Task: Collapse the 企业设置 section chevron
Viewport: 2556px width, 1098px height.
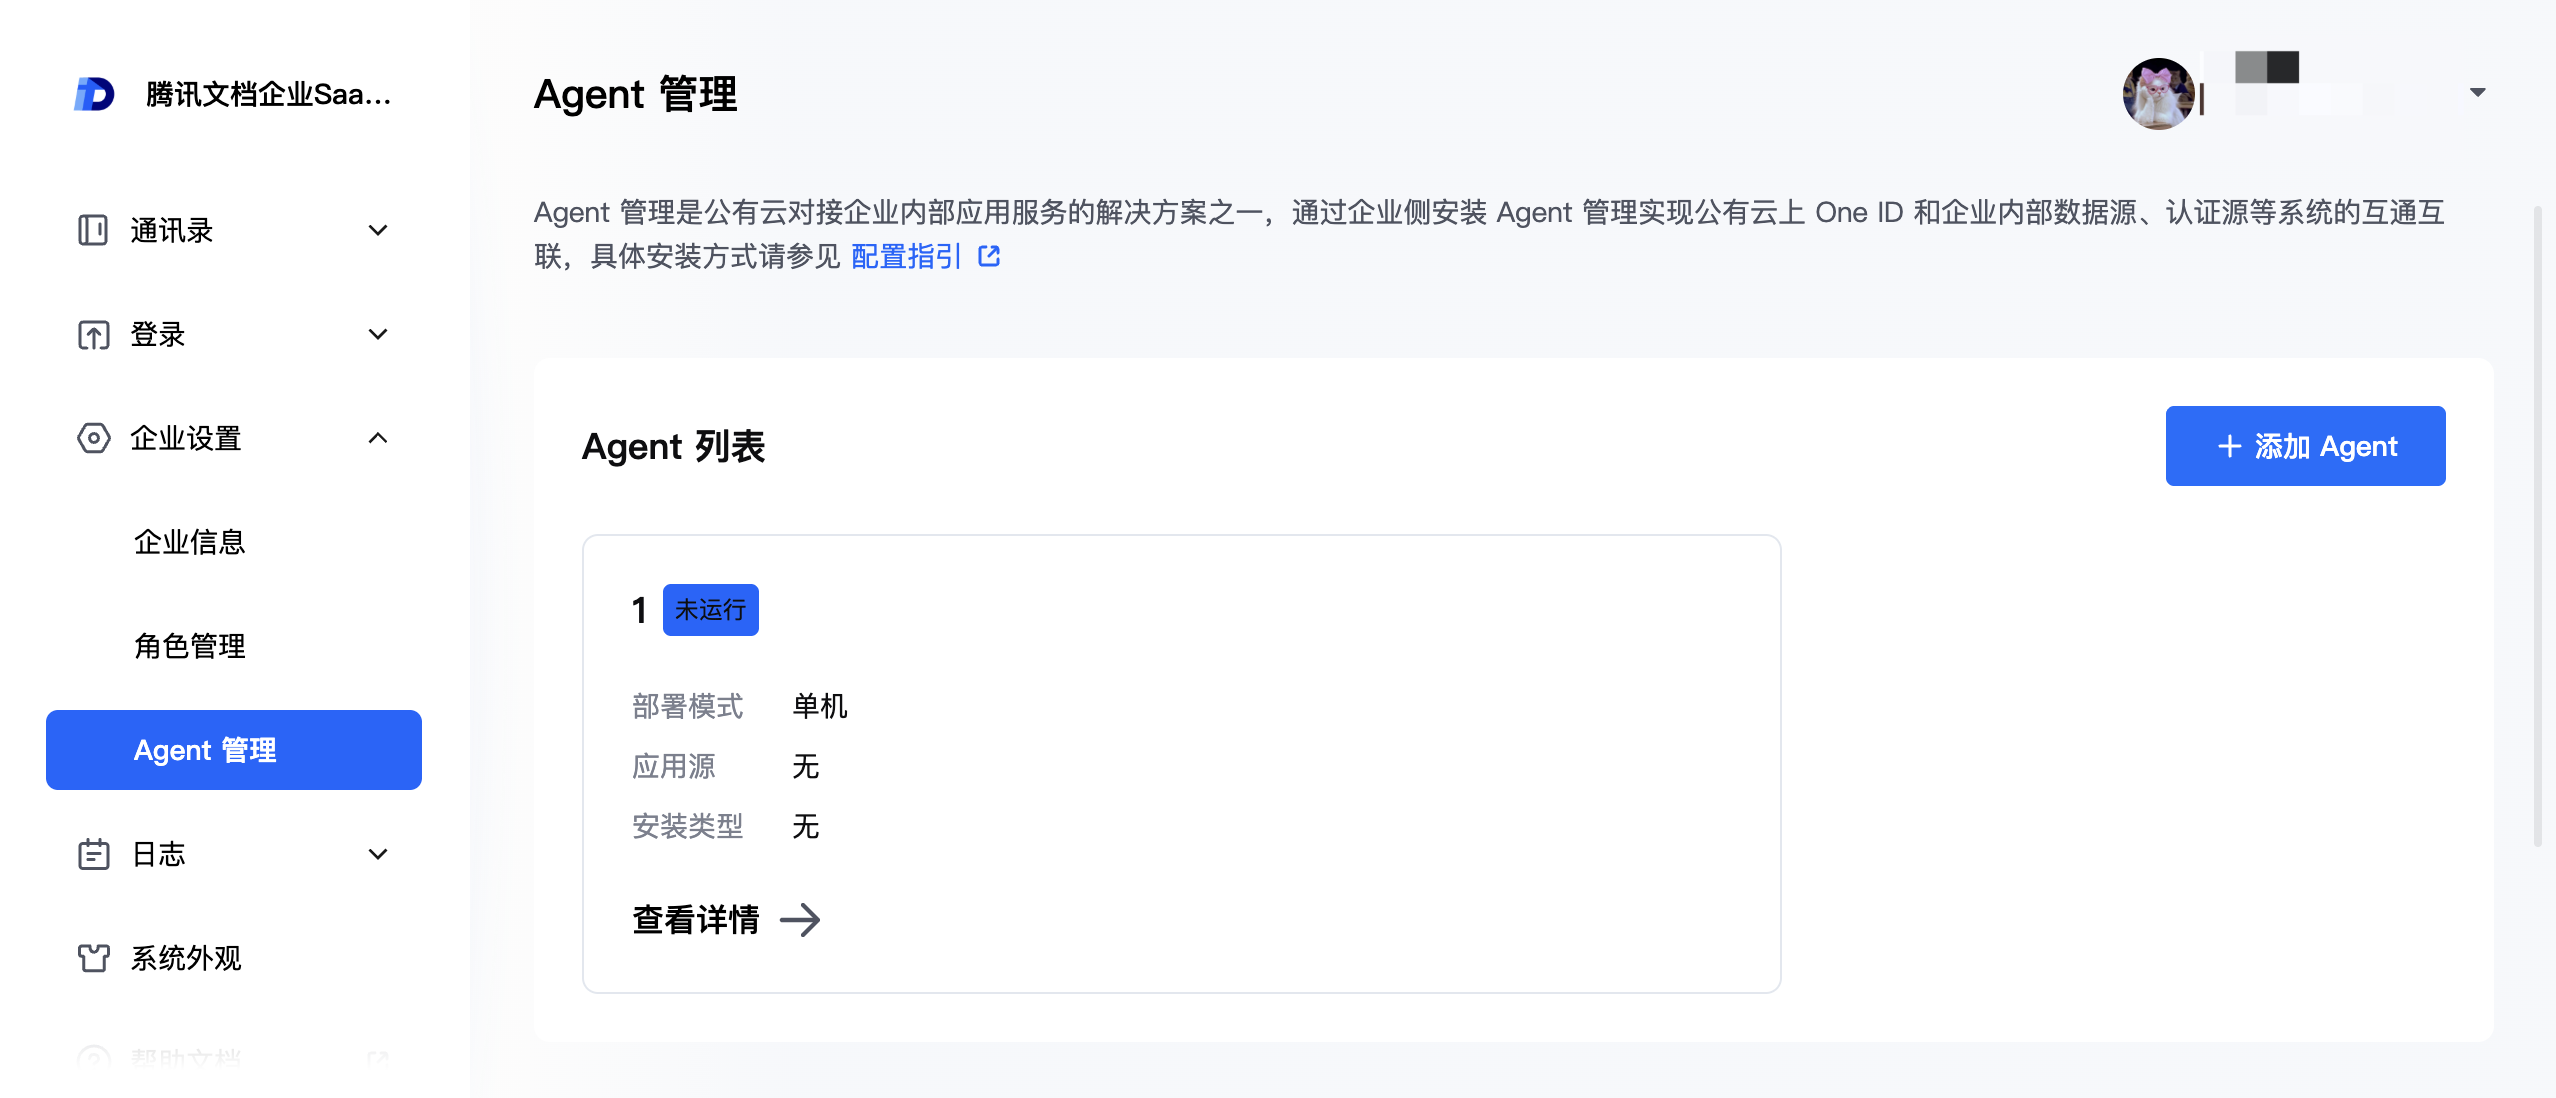Action: pos(378,438)
